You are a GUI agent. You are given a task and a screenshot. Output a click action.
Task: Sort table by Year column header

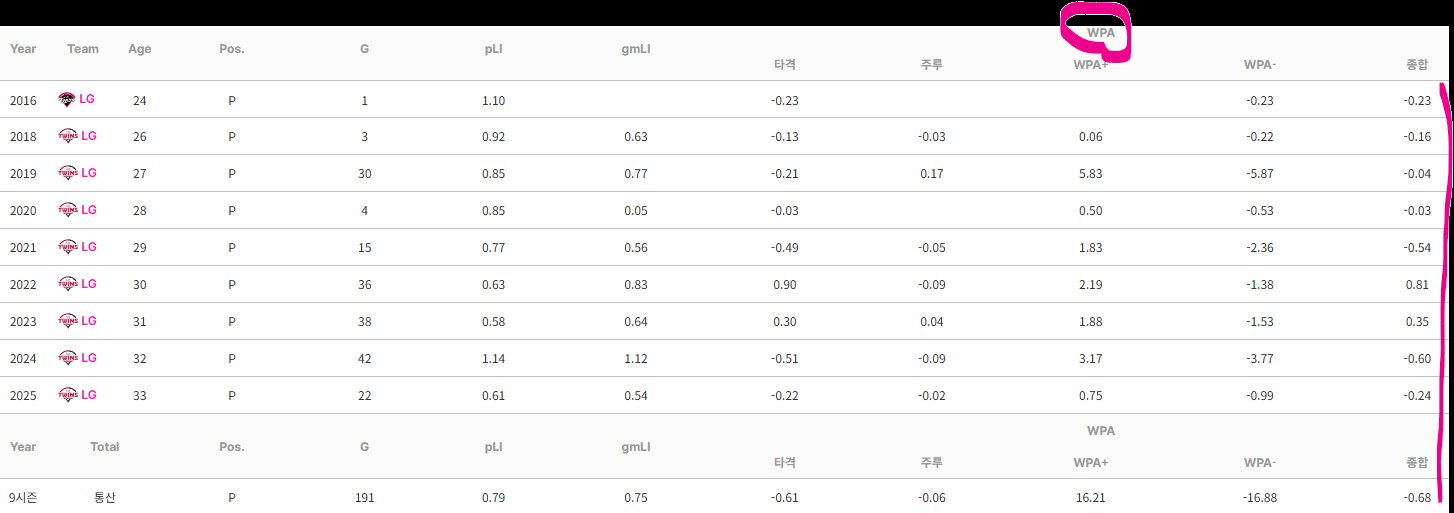tap(23, 48)
